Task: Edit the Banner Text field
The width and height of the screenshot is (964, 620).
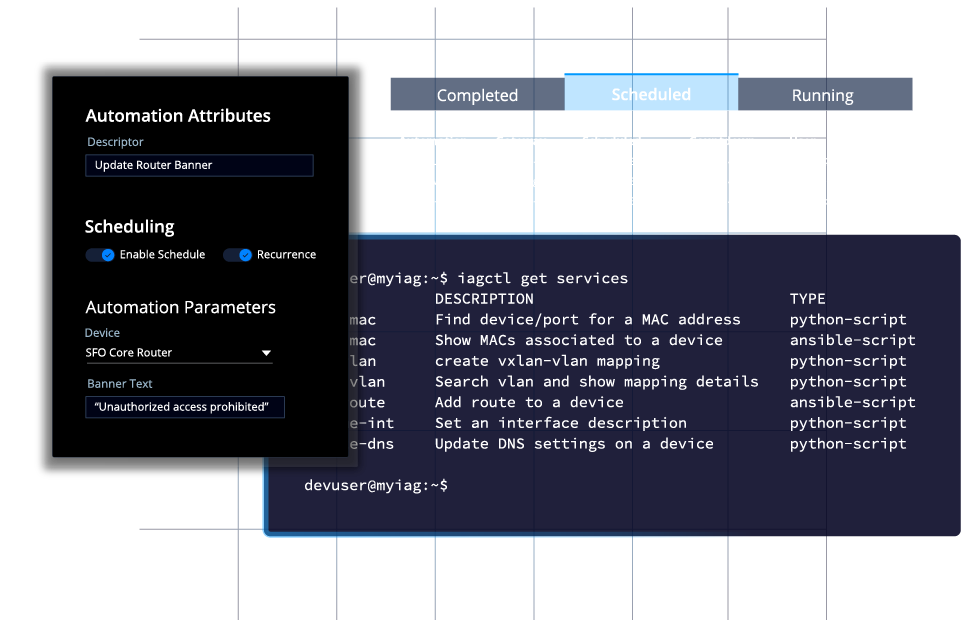Action: point(185,407)
